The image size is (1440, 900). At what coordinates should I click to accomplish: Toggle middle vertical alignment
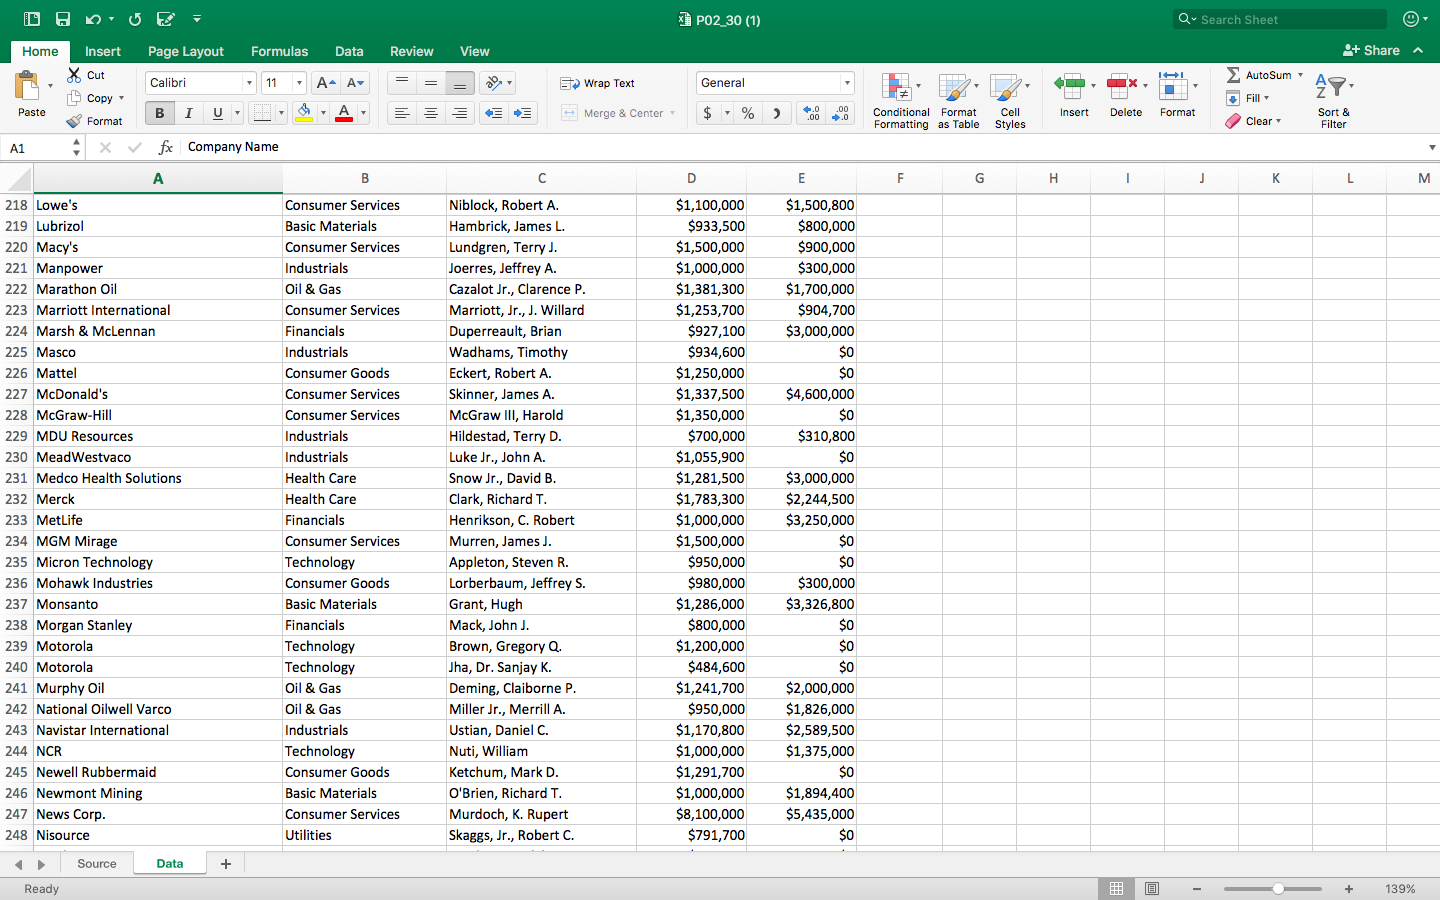click(x=431, y=83)
